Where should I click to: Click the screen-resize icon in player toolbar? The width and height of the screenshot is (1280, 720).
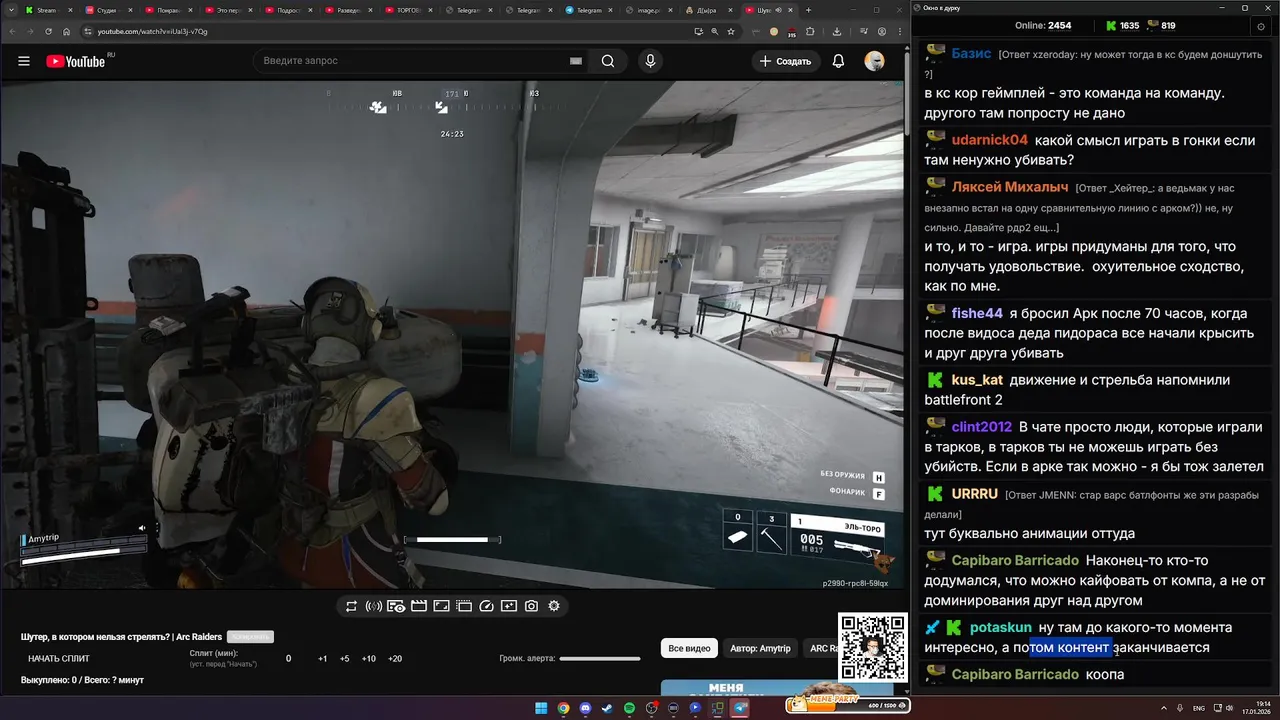pos(441,606)
